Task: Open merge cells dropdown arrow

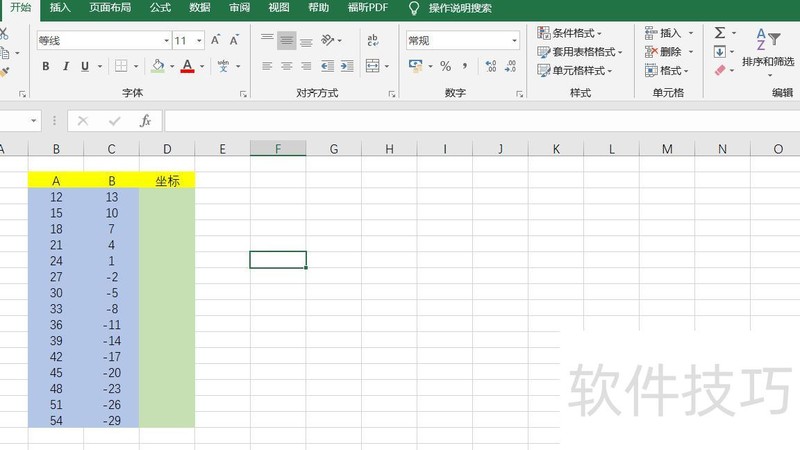Action: tap(387, 66)
